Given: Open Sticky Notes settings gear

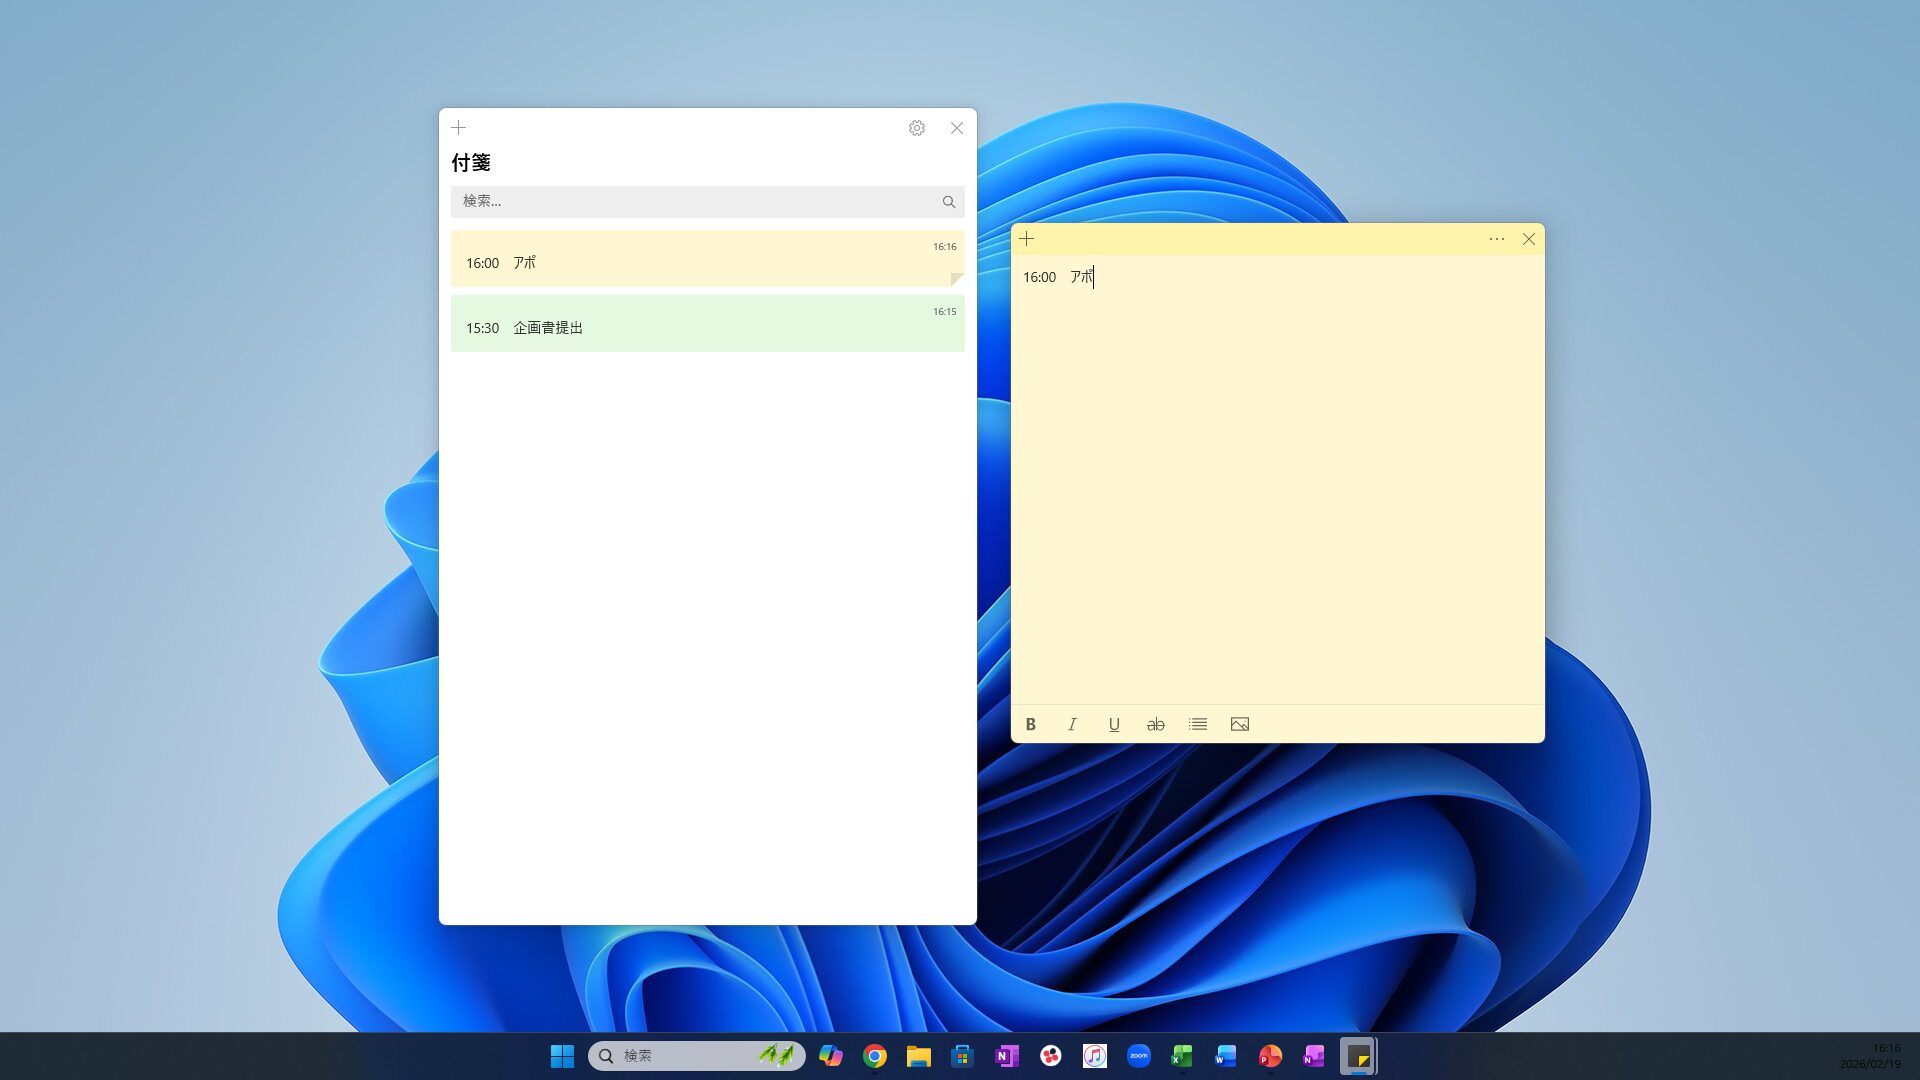Looking at the screenshot, I should pyautogui.click(x=916, y=128).
